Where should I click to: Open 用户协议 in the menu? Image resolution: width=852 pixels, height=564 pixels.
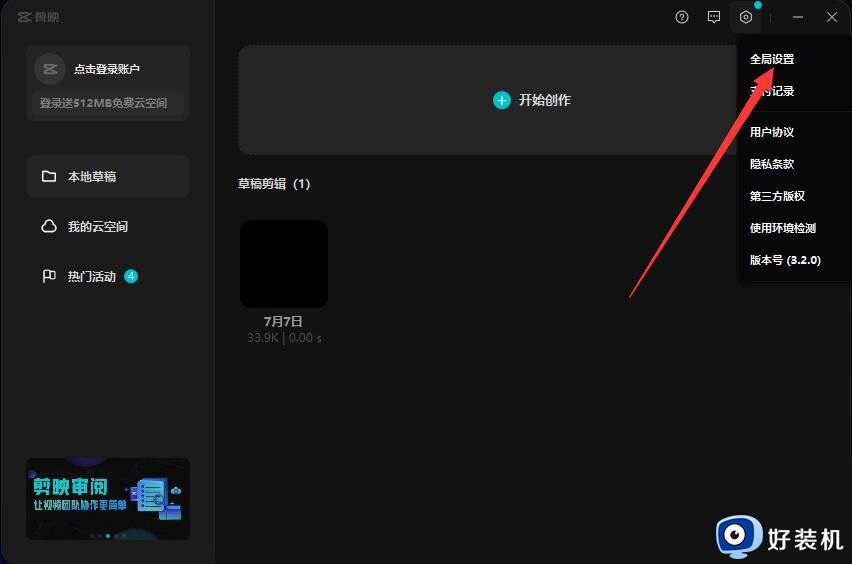click(x=772, y=132)
